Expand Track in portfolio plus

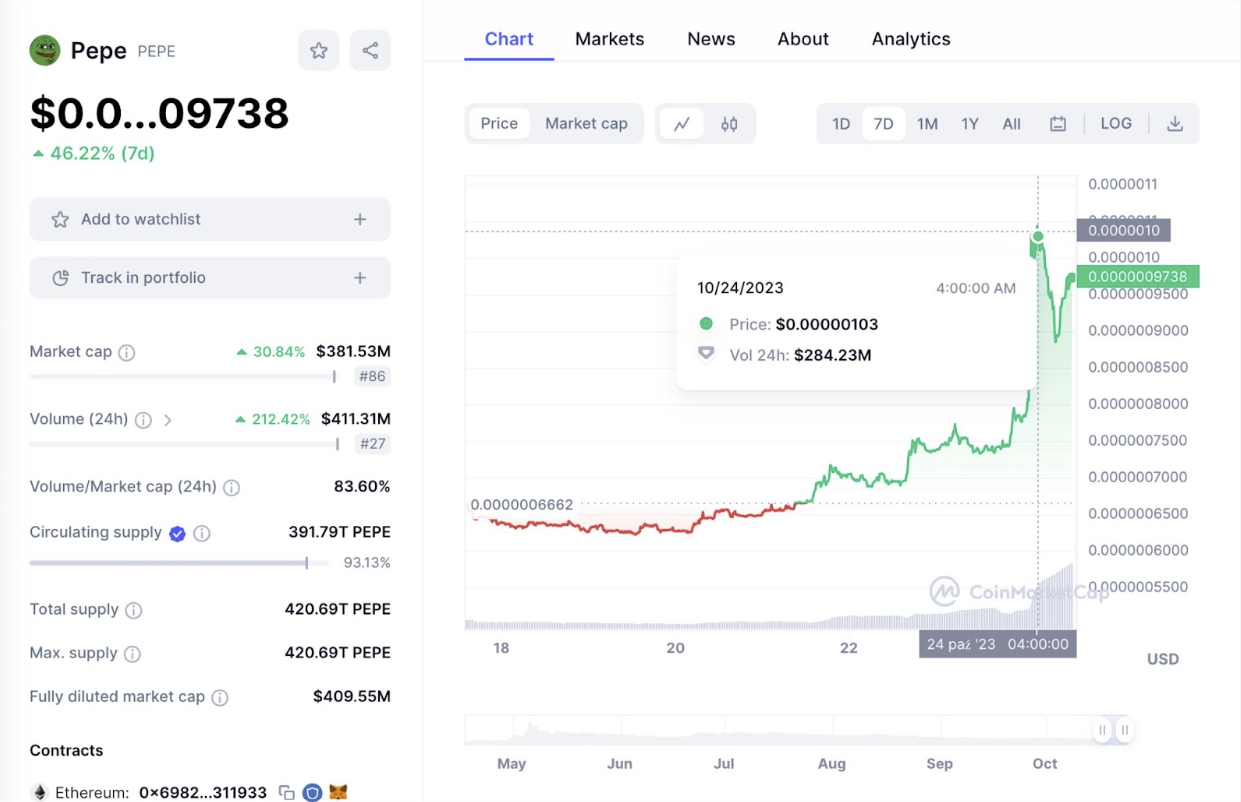[360, 278]
